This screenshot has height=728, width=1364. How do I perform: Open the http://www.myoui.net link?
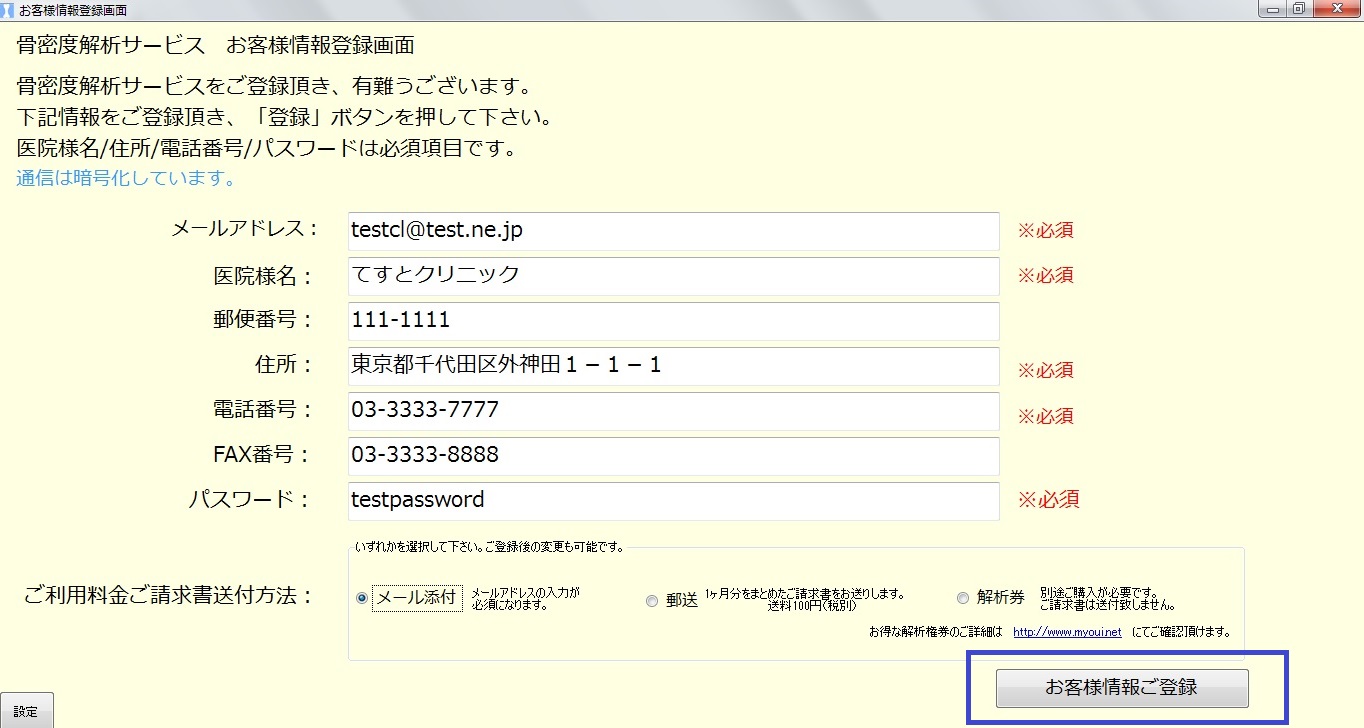(1067, 632)
